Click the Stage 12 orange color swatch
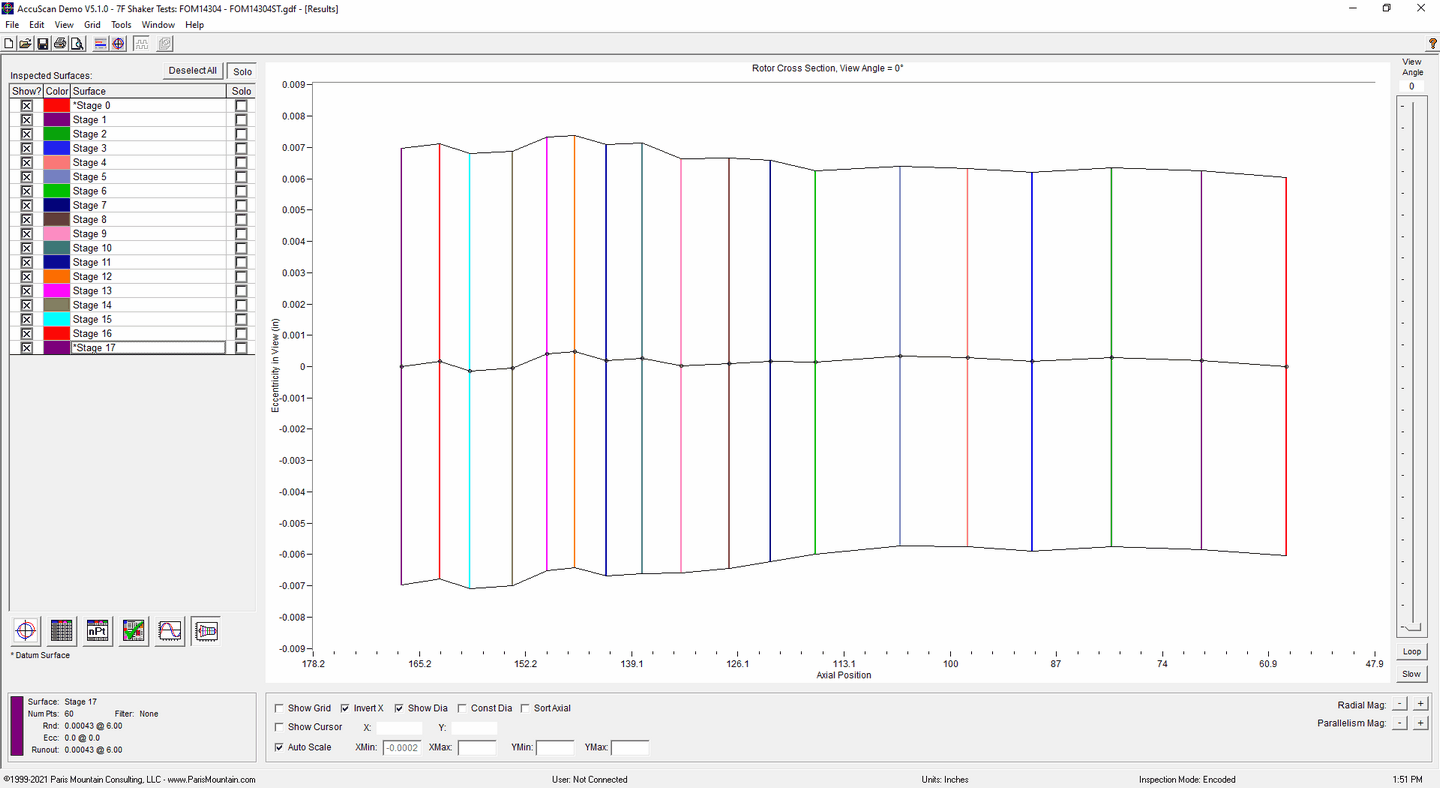 coord(56,277)
